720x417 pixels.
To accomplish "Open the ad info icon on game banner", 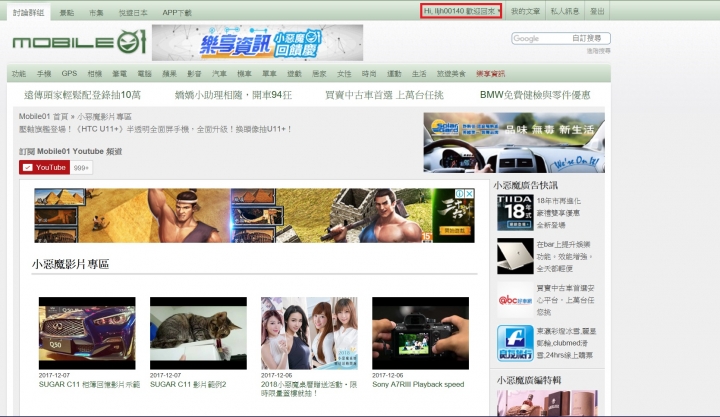I will (460, 194).
